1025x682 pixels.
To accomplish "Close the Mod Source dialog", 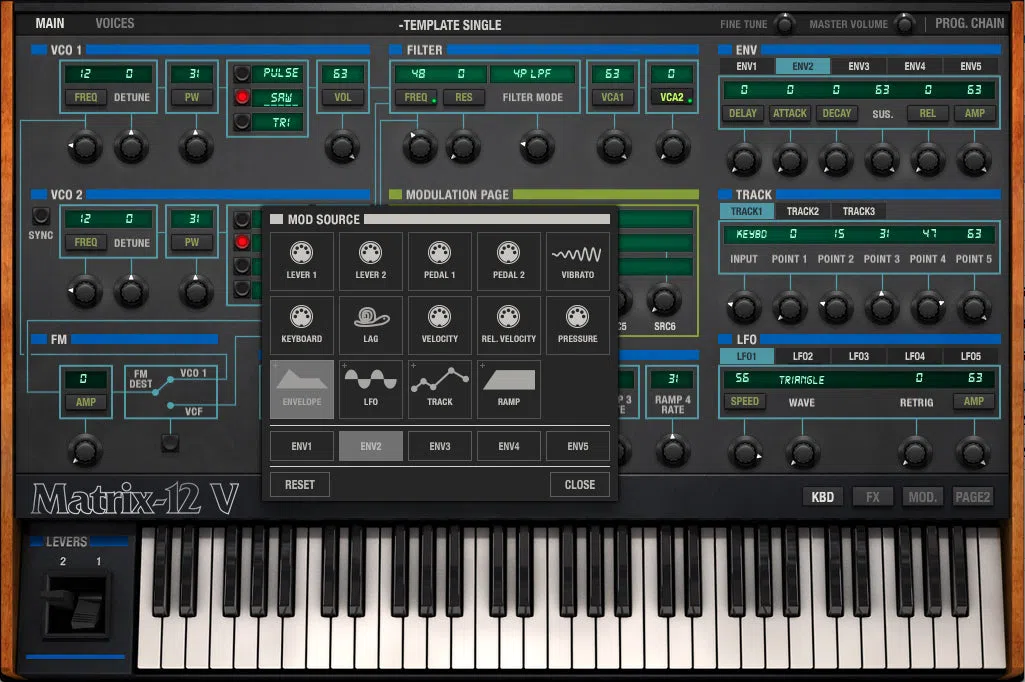I will click(x=580, y=485).
